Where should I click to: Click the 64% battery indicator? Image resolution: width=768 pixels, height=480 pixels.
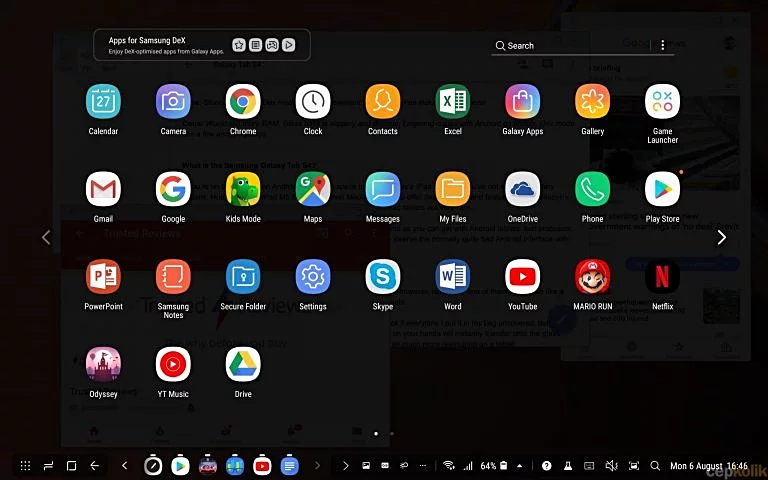point(494,466)
